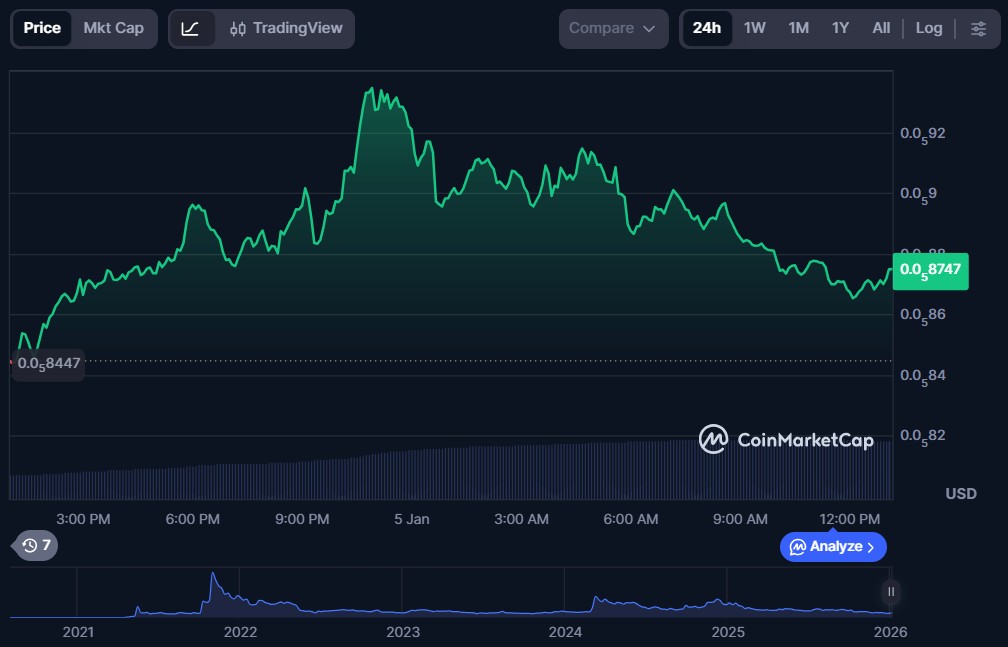
Task: Select the 24h time range
Action: [x=706, y=29]
